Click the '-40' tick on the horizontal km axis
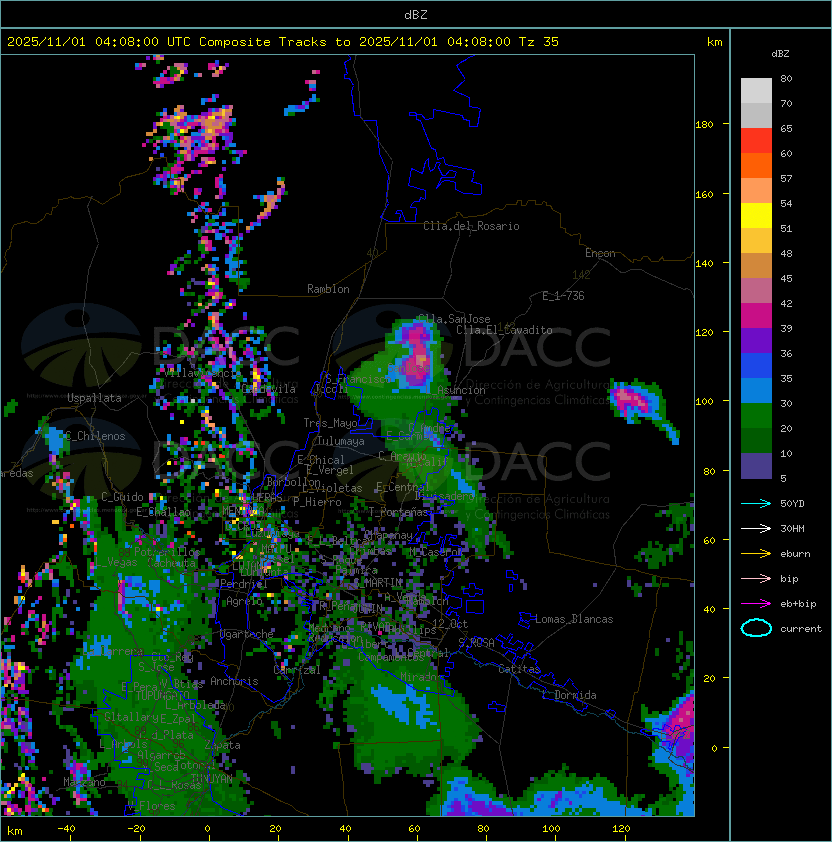Screen dimensions: 832x842 pyautogui.click(x=67, y=829)
